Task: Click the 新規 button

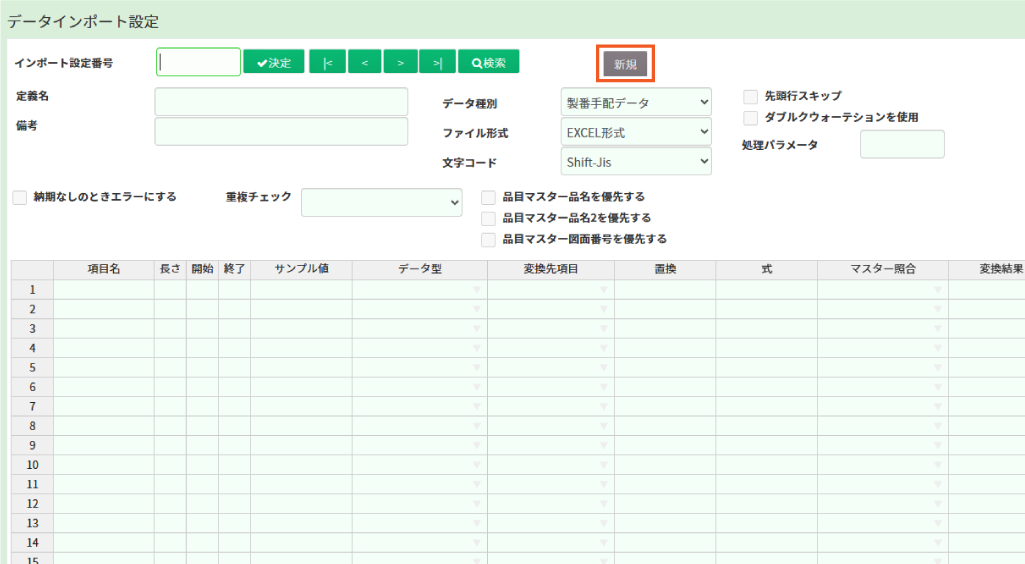Action: point(625,64)
